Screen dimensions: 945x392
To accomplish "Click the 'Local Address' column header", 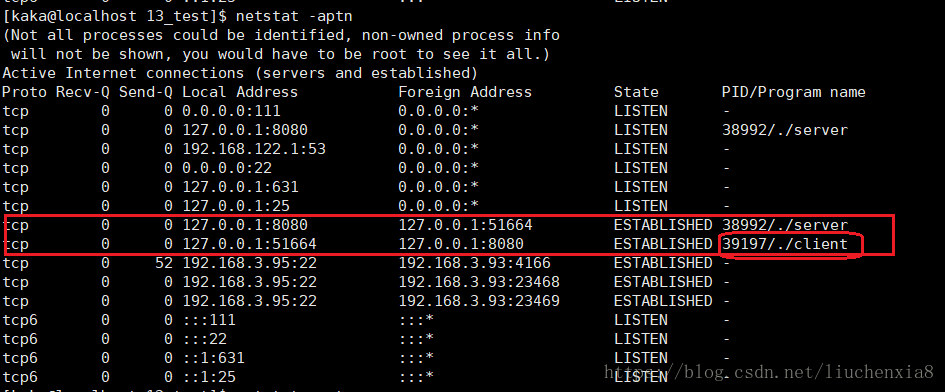I will 240,92.
